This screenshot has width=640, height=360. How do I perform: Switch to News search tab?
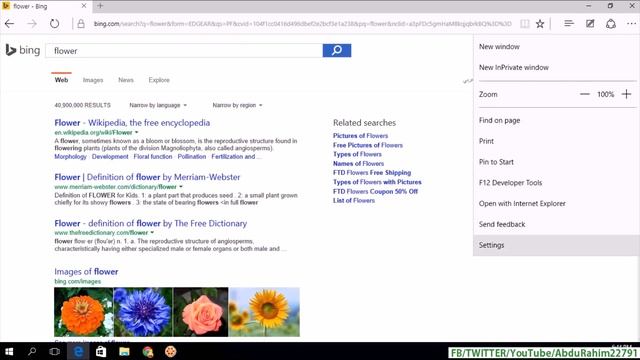click(126, 80)
